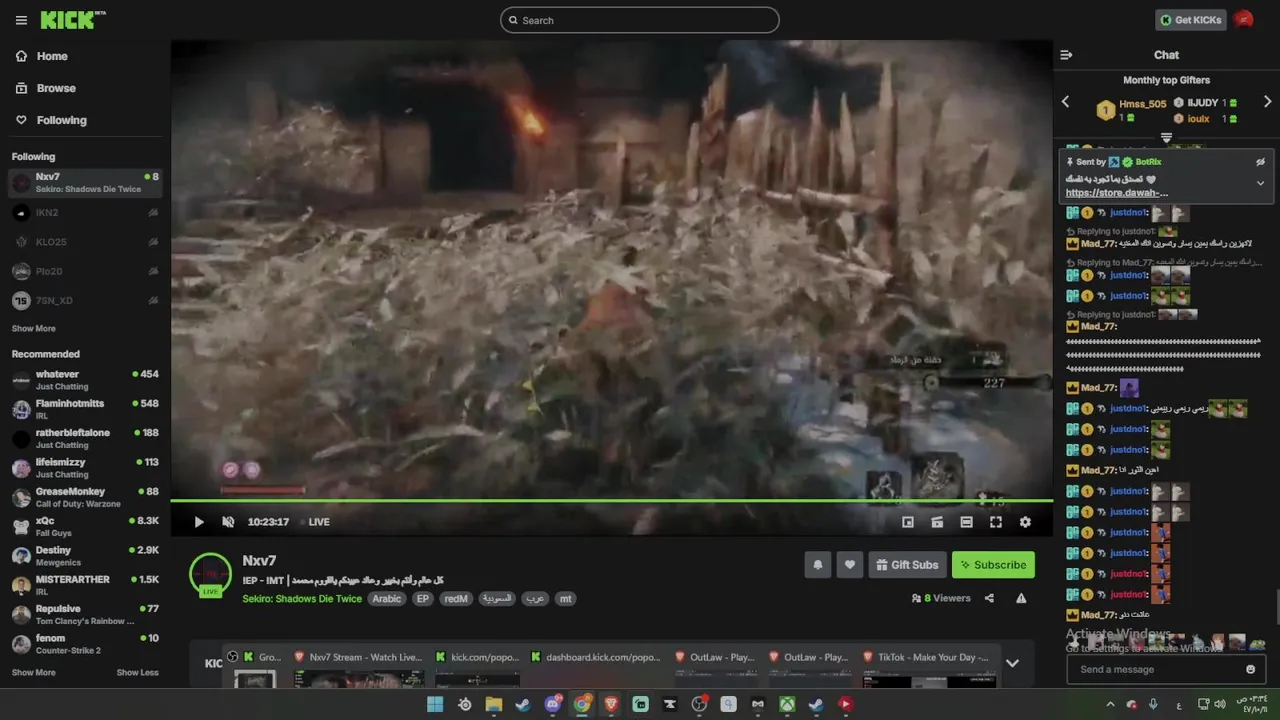Open recommended channel Destiny
Image resolution: width=1280 pixels, height=720 pixels.
pyautogui.click(x=85, y=556)
